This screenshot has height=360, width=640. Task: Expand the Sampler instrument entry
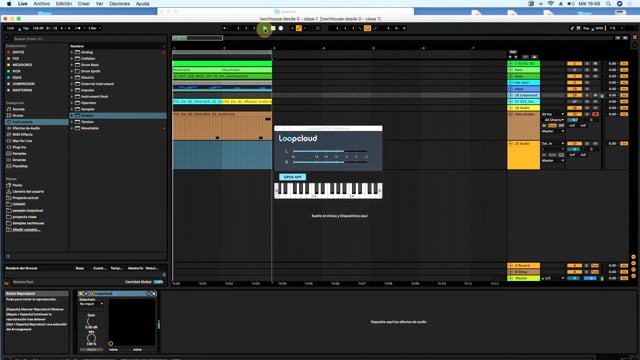(72, 109)
